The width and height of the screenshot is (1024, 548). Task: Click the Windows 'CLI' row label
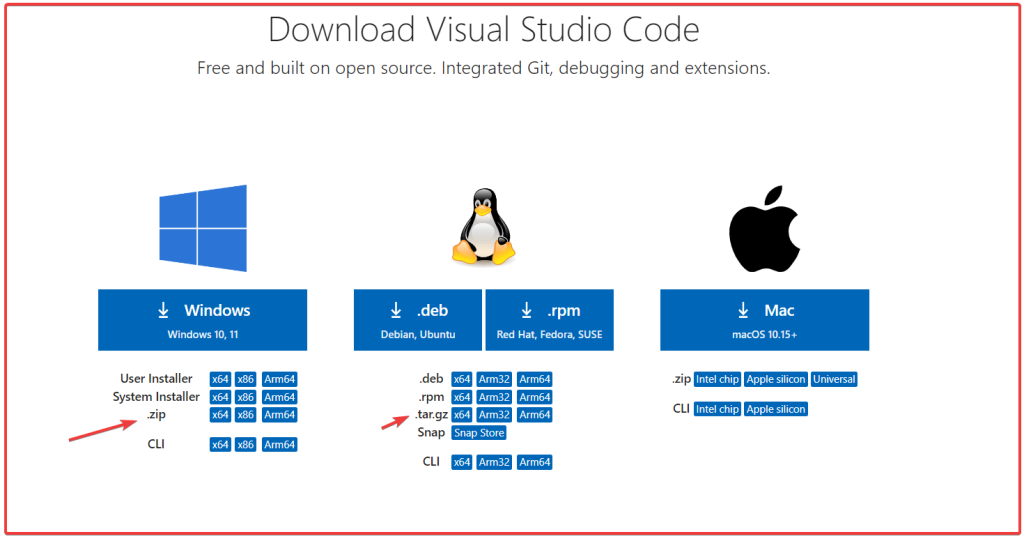pos(156,444)
